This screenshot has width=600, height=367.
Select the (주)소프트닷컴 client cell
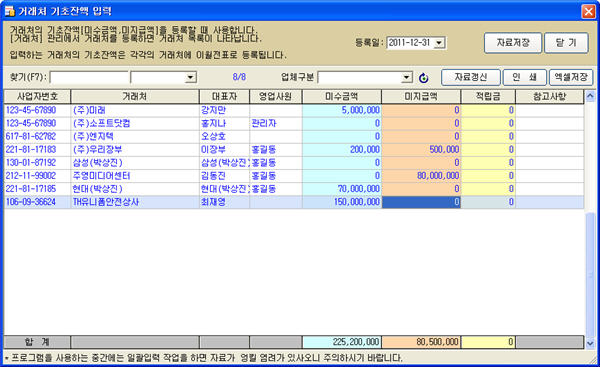tap(135, 124)
